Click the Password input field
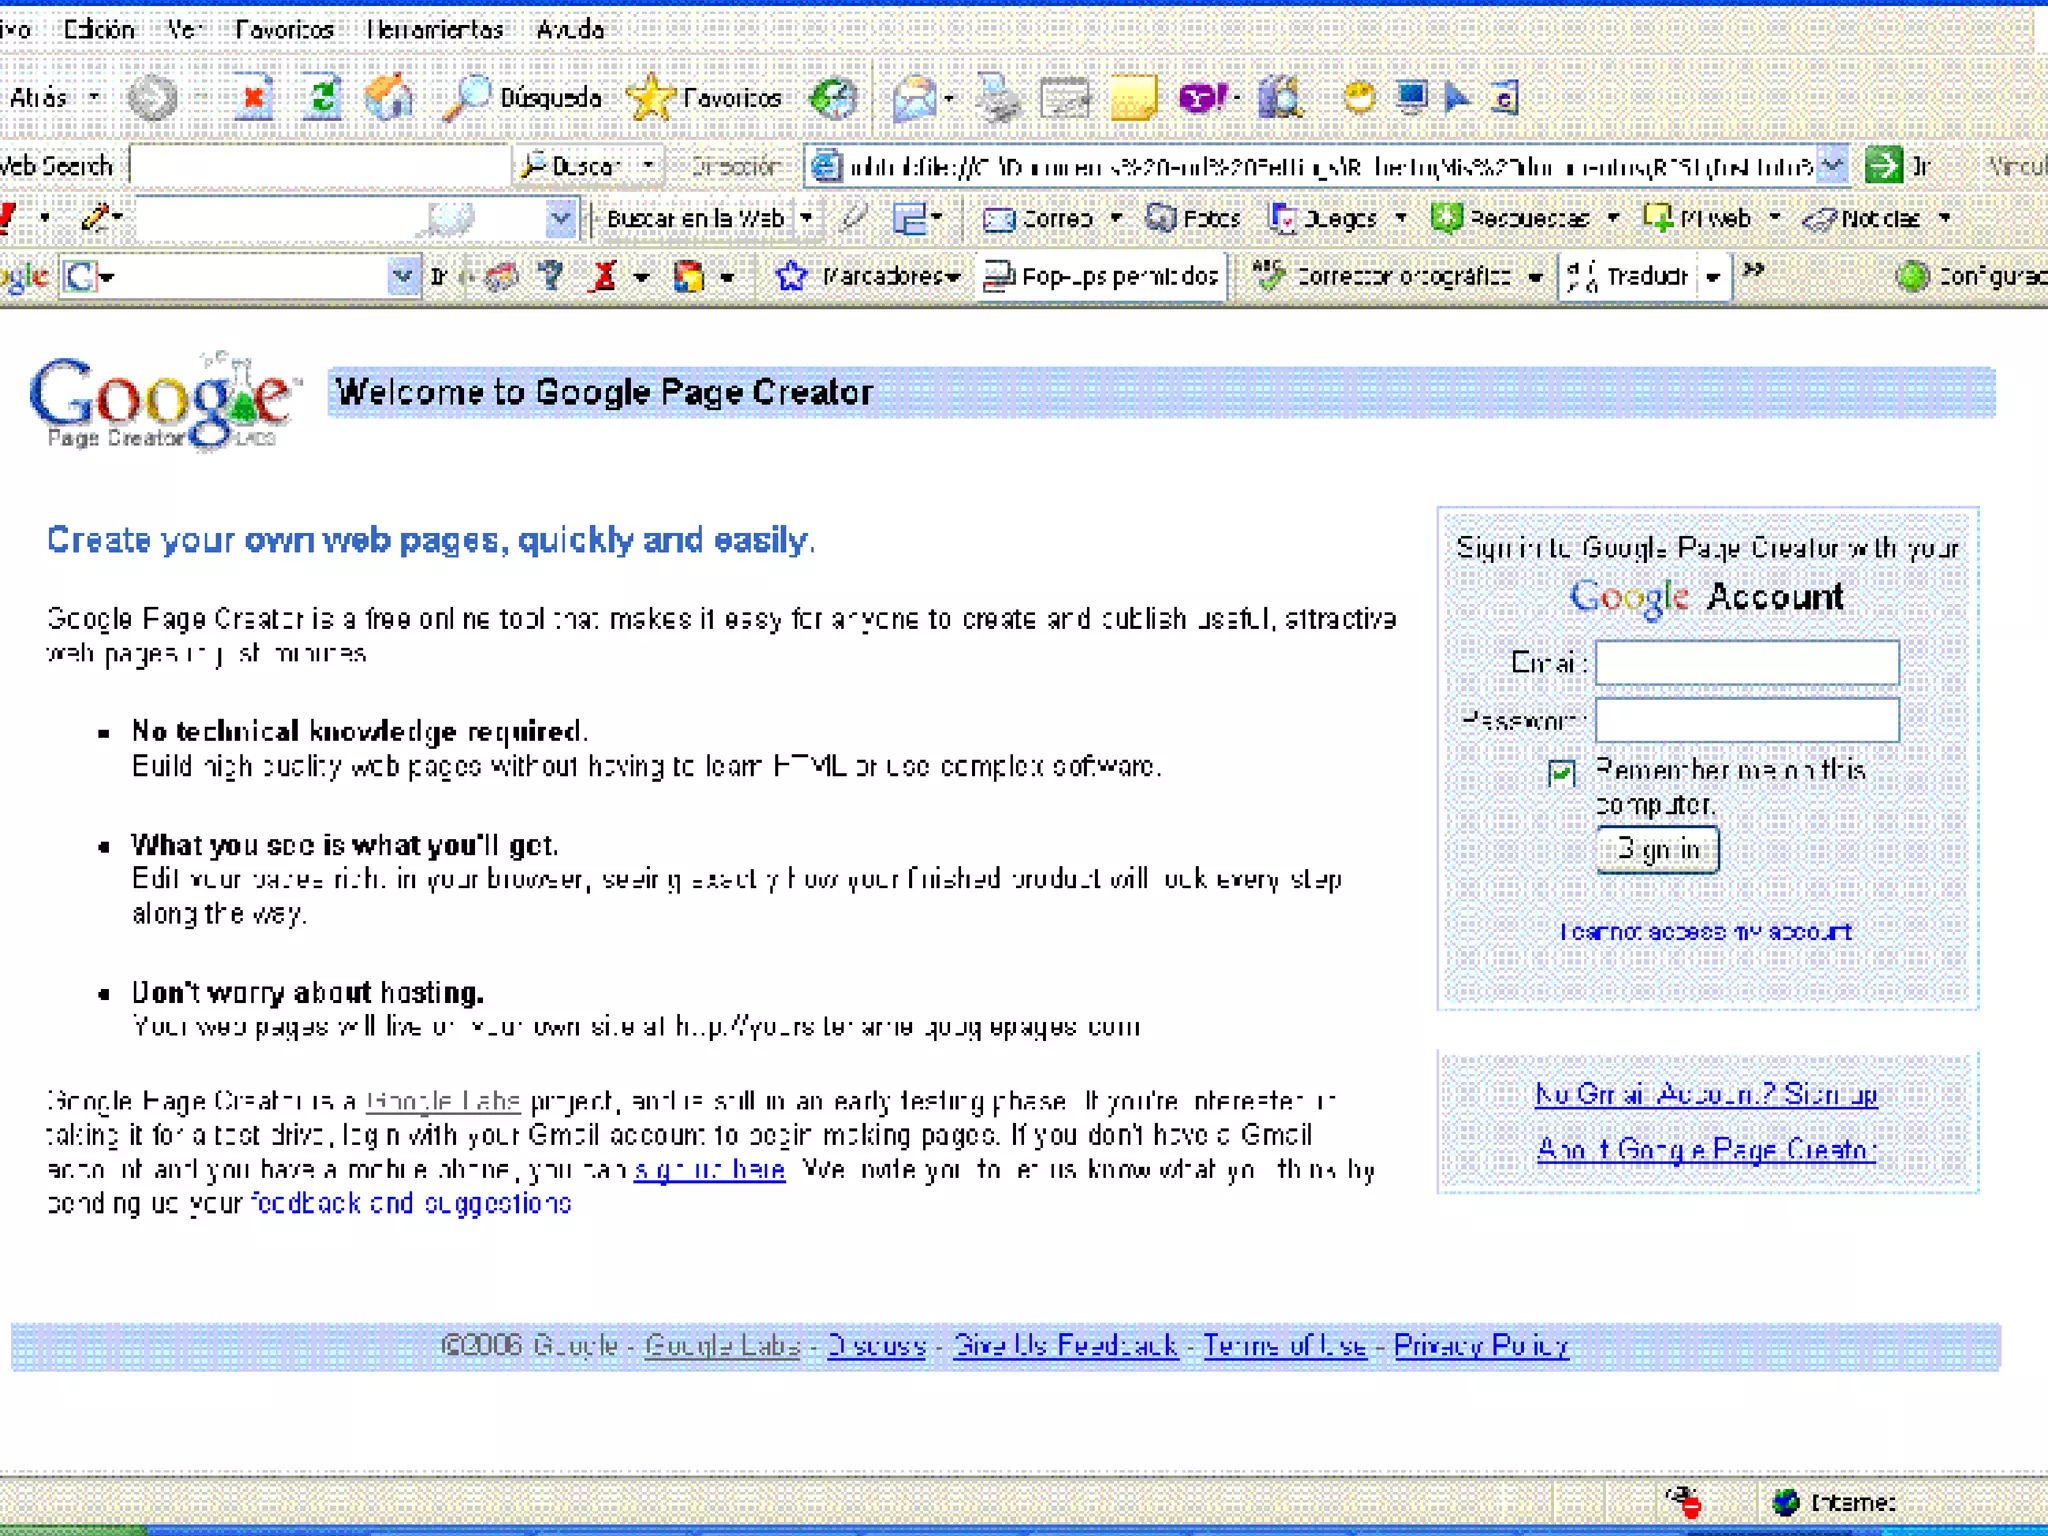2048x1536 pixels. [1746, 720]
